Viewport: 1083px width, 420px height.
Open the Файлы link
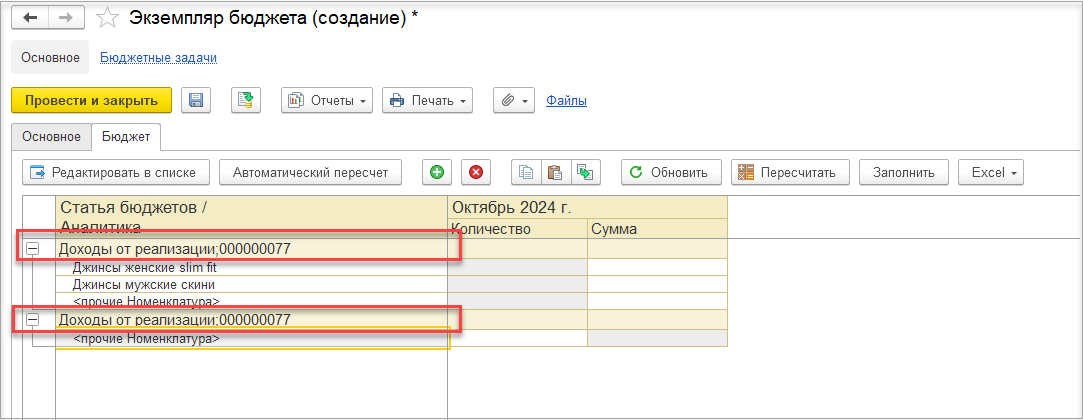(x=566, y=100)
